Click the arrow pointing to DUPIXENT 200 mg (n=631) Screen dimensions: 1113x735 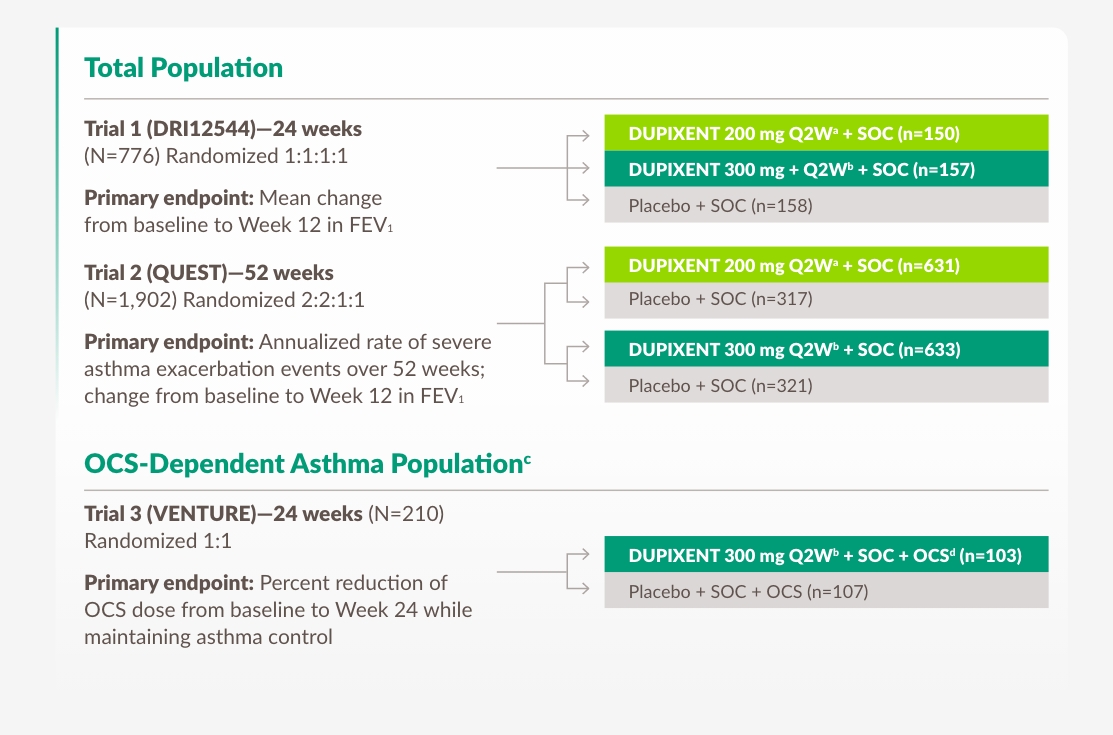pyautogui.click(x=577, y=267)
